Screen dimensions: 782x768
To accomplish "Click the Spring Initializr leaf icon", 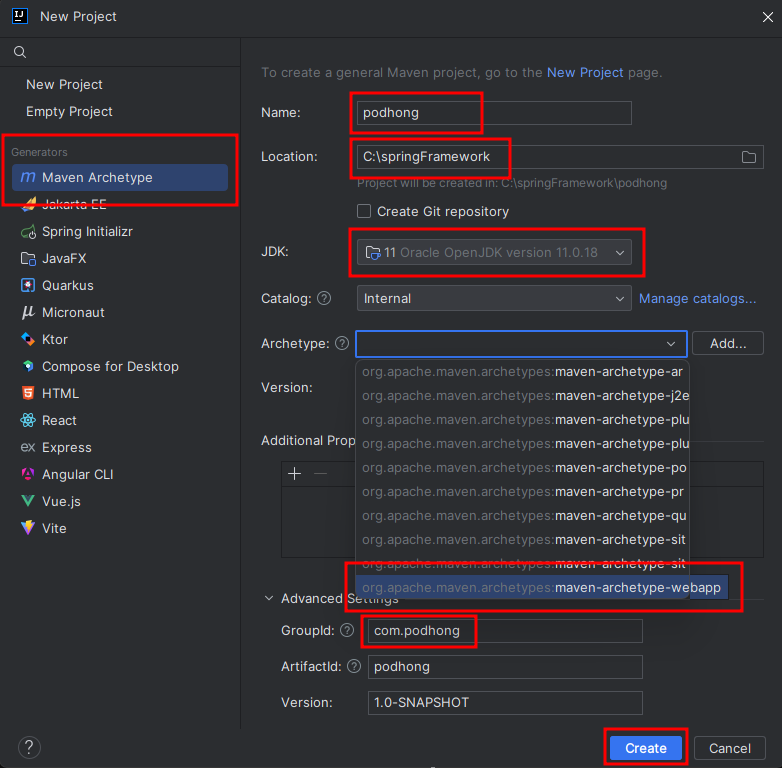I will [x=28, y=232].
